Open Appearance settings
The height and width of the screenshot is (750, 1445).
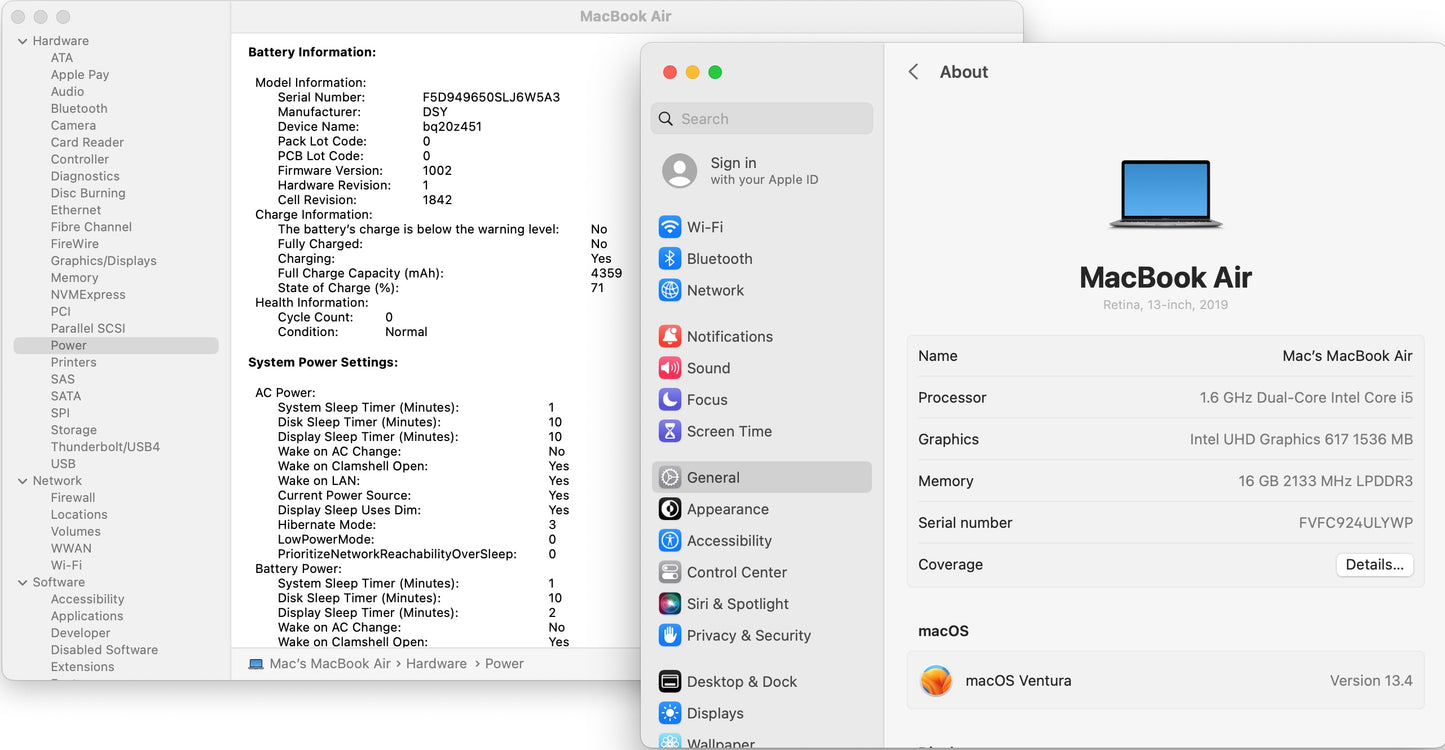pos(725,509)
